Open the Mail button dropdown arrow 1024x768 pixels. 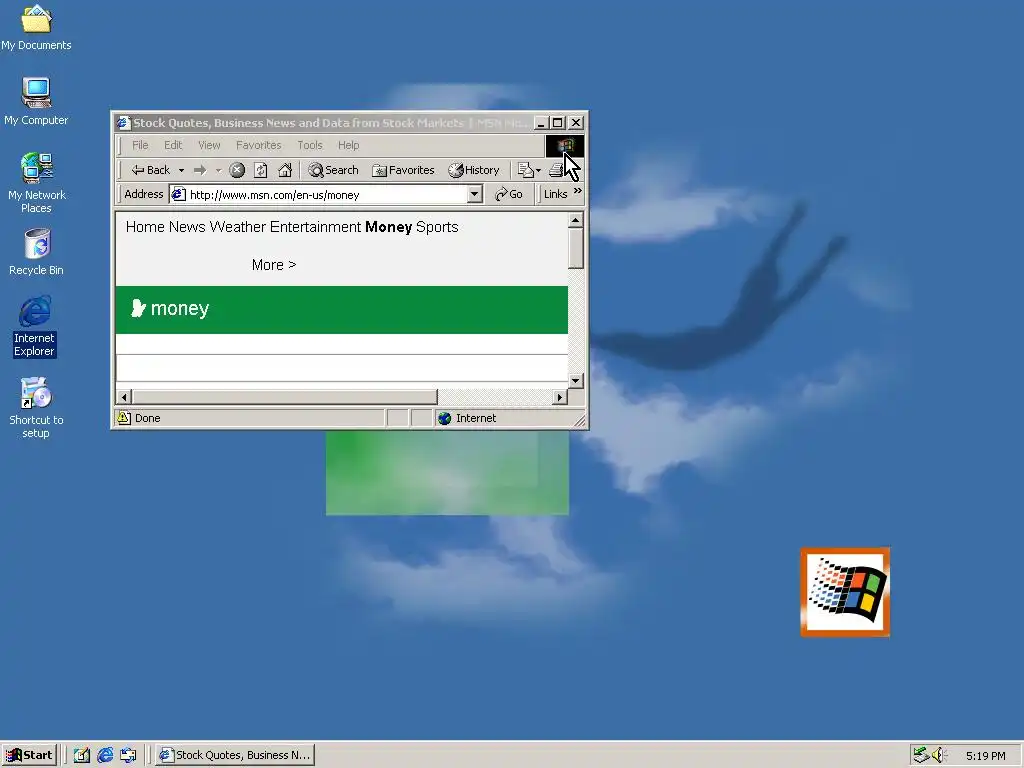[538, 170]
